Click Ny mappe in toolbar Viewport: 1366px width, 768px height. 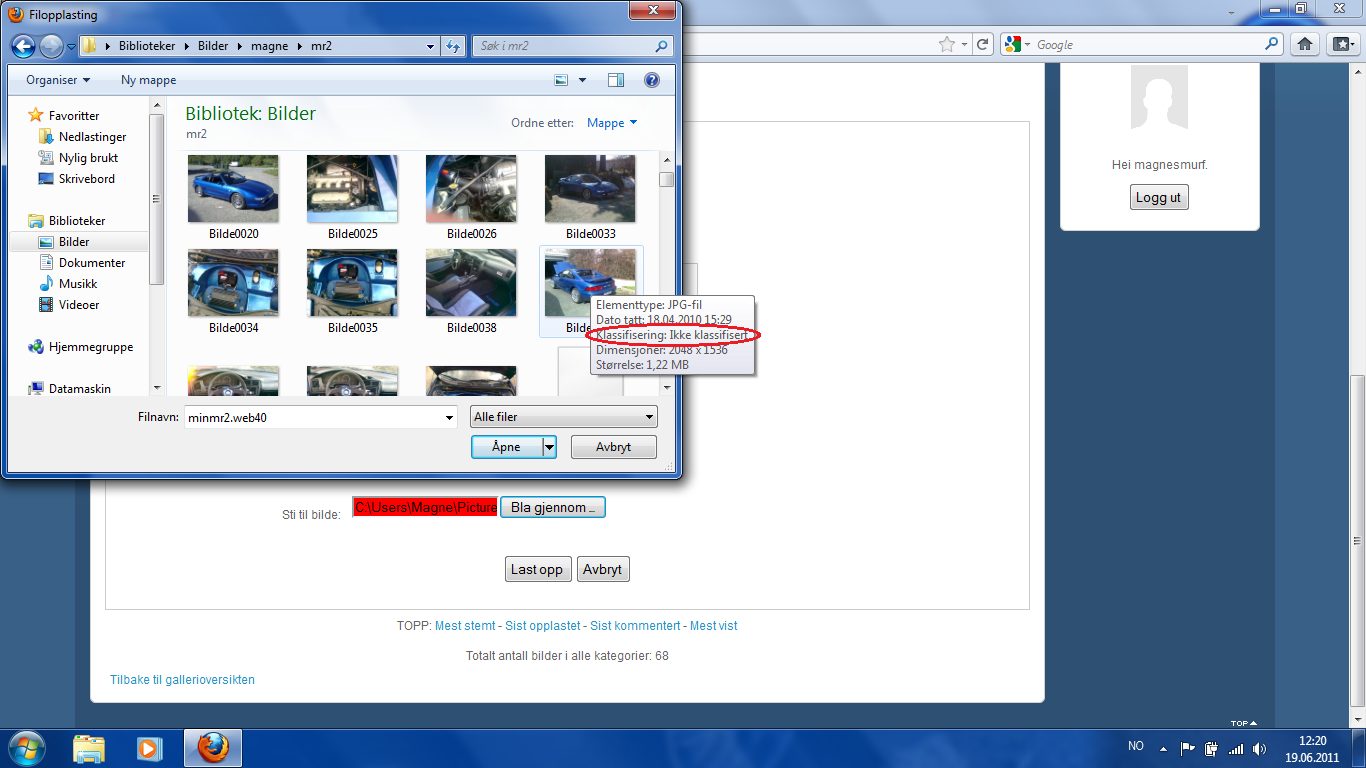[148, 80]
